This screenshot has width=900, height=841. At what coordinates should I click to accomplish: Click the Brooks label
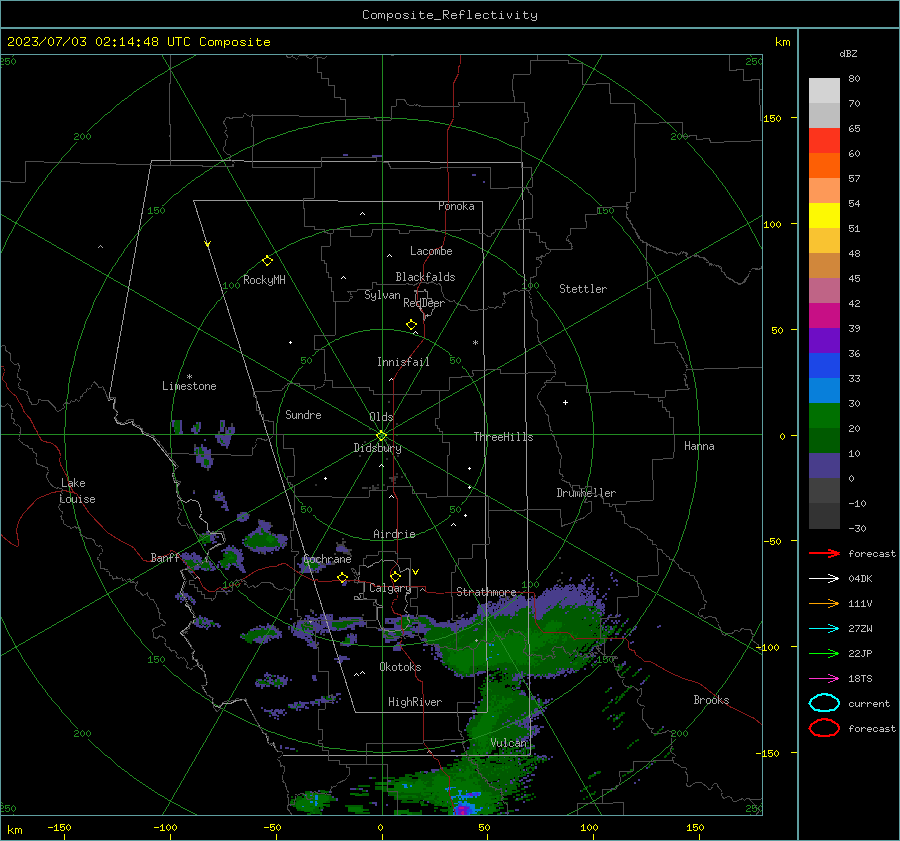711,700
